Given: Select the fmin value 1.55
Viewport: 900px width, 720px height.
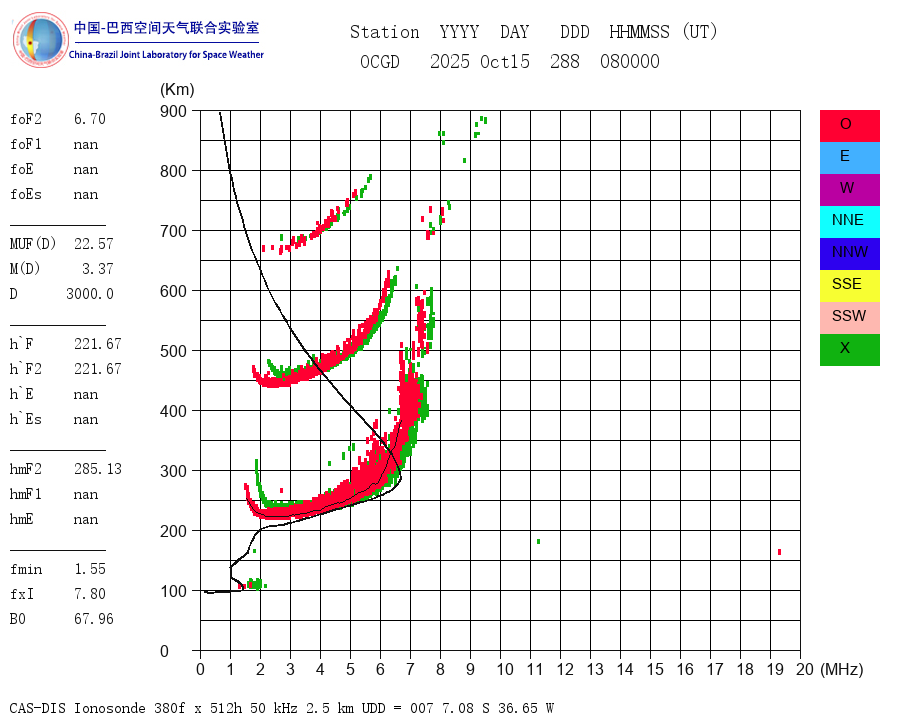Looking at the screenshot, I should click(x=90, y=569).
